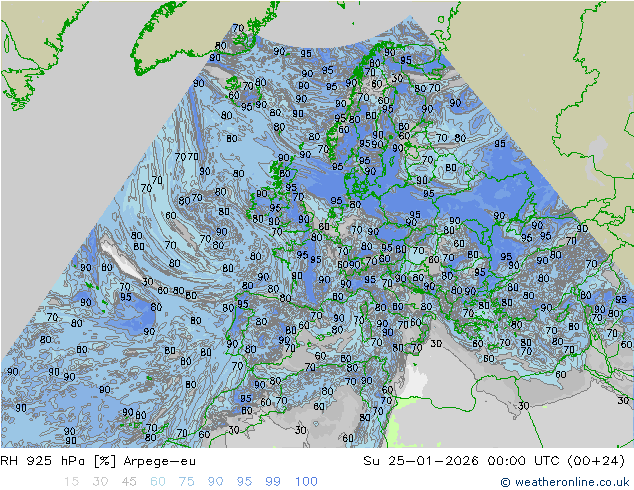The height and width of the screenshot is (490, 634).
Task: Open the weatheronline.co.uk copyright link
Action: (565, 482)
